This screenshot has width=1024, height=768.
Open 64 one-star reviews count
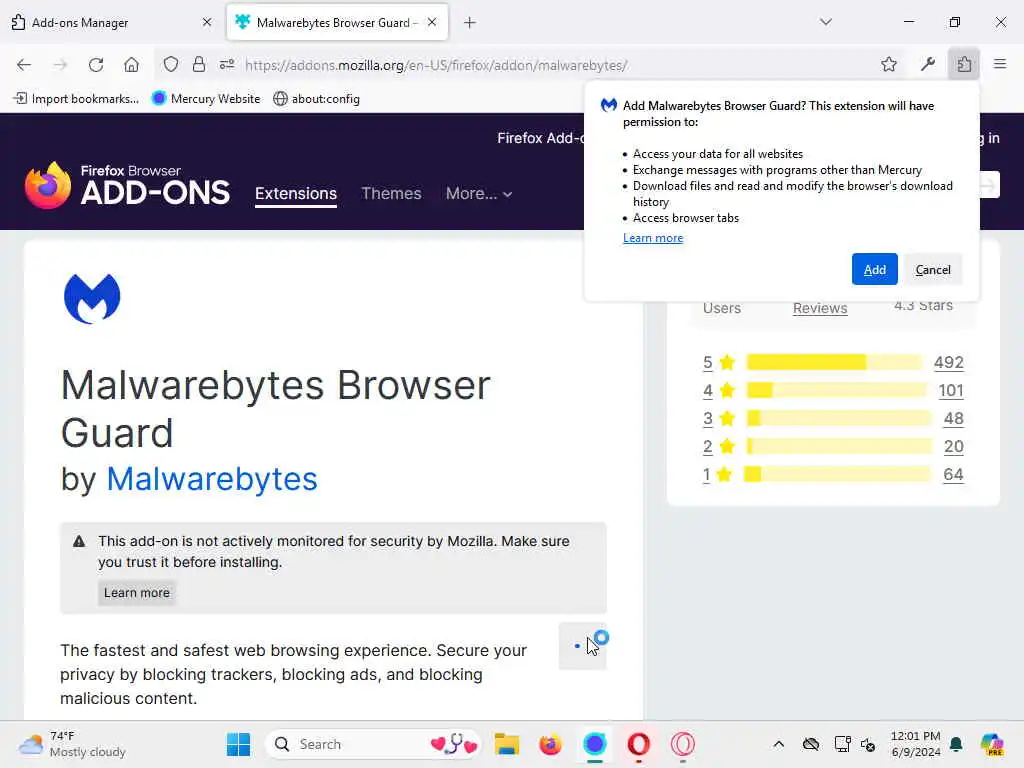click(x=953, y=475)
